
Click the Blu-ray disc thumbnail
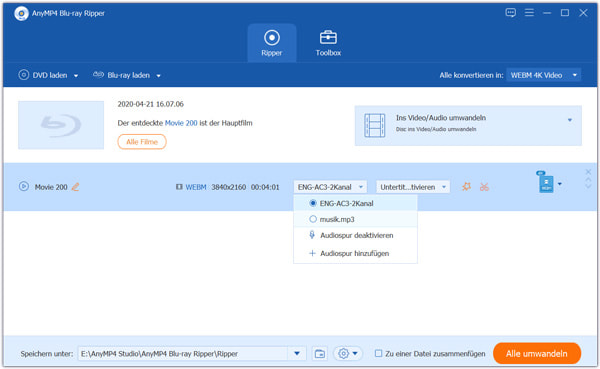tap(61, 125)
